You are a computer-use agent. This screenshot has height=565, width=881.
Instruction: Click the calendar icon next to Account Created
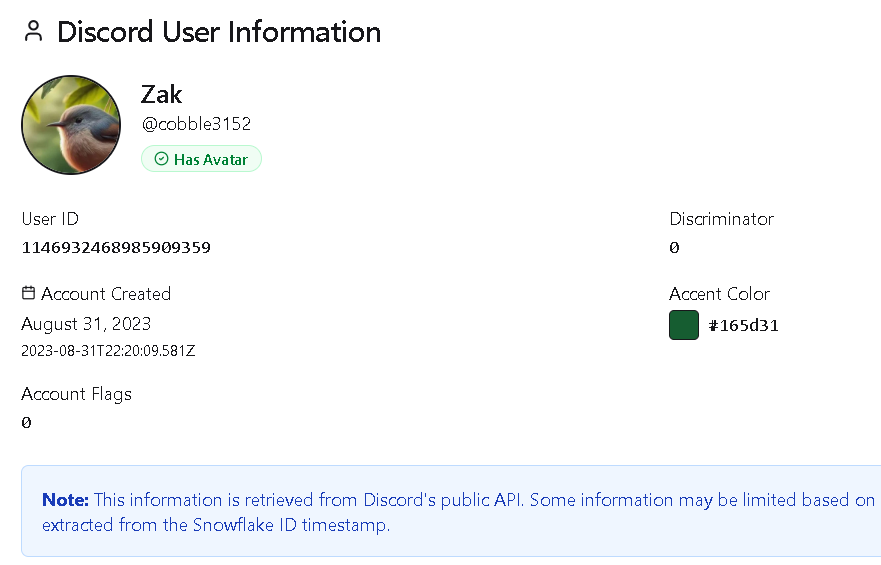click(29, 293)
